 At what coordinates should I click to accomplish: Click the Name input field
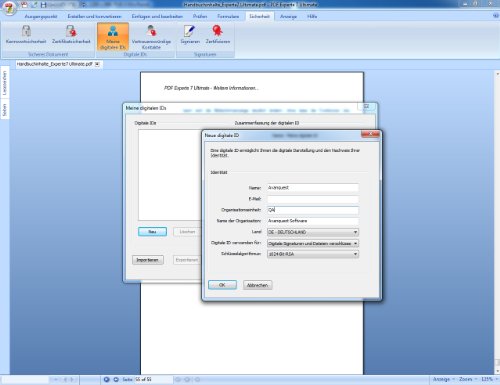[313, 188]
